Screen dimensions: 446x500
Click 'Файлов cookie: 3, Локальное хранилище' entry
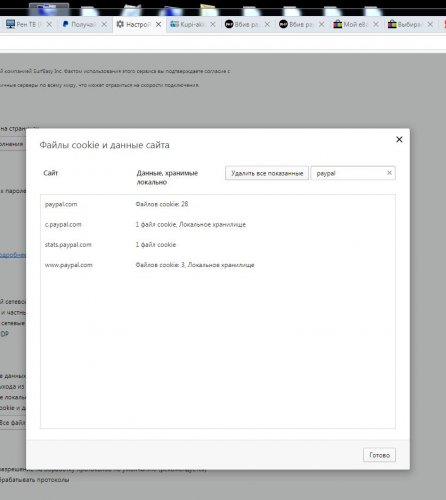tap(195, 265)
